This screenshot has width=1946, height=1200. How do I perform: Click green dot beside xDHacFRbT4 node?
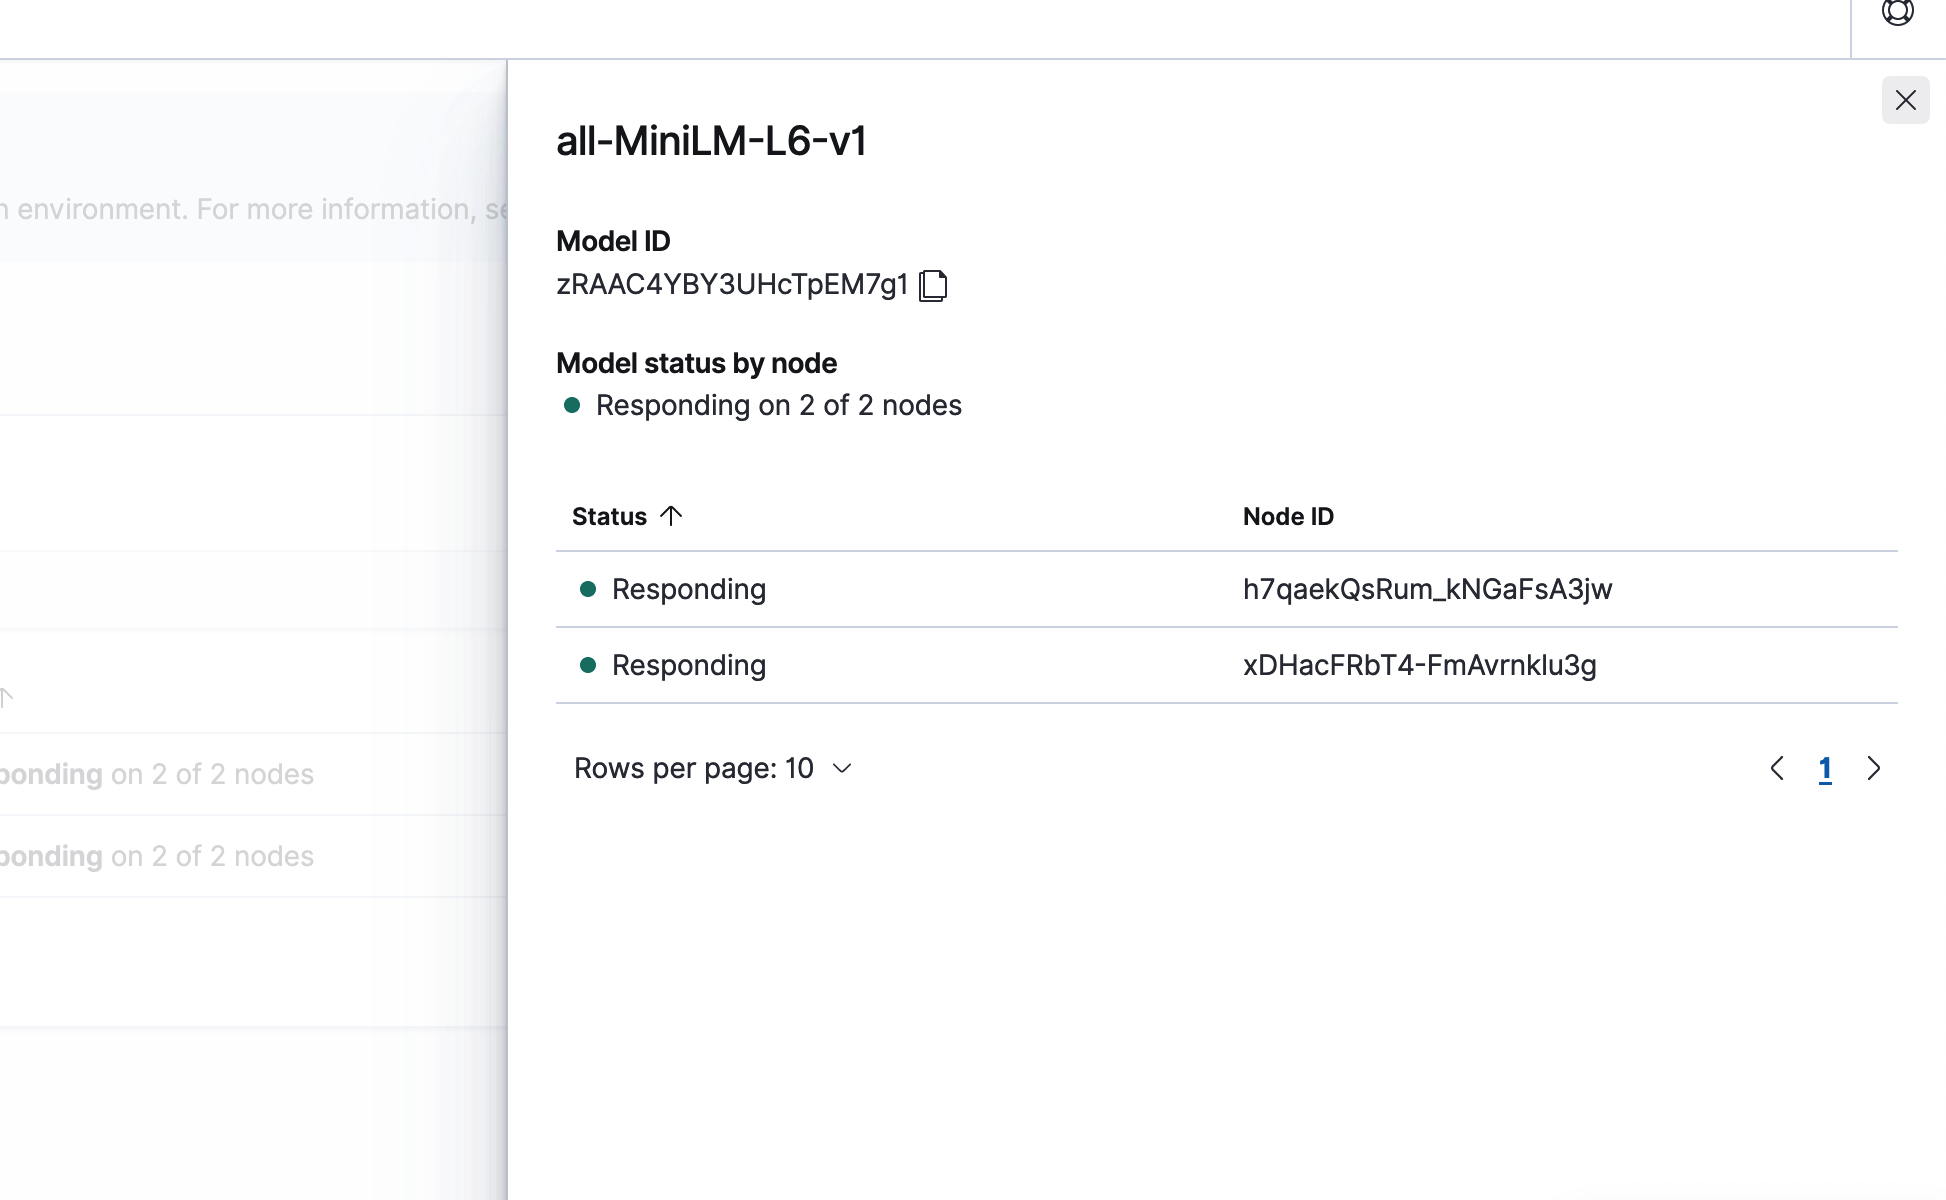point(588,665)
